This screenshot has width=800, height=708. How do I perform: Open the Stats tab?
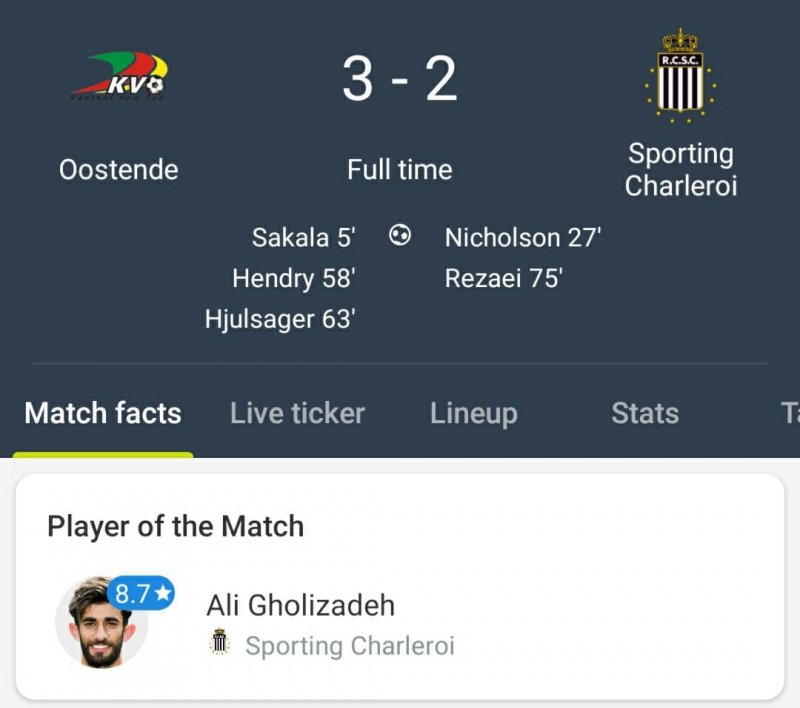(x=645, y=413)
